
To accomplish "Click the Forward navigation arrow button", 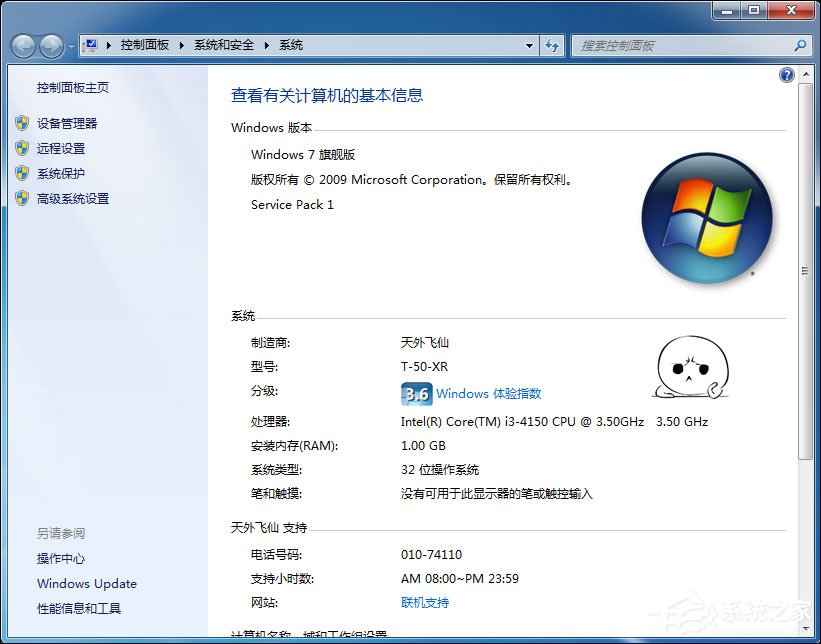I will coord(50,45).
